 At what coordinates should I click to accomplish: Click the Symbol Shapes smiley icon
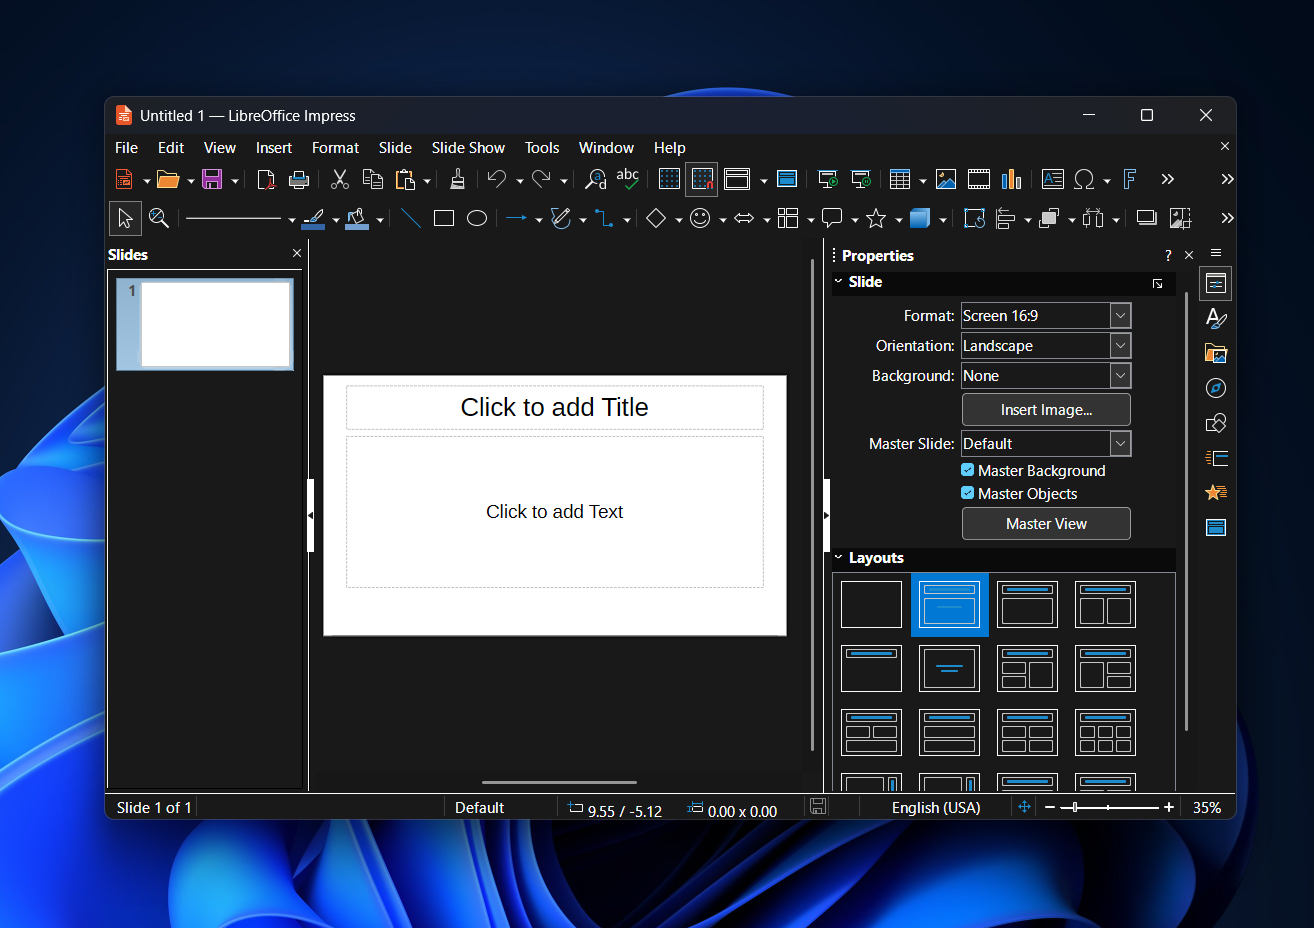(700, 218)
